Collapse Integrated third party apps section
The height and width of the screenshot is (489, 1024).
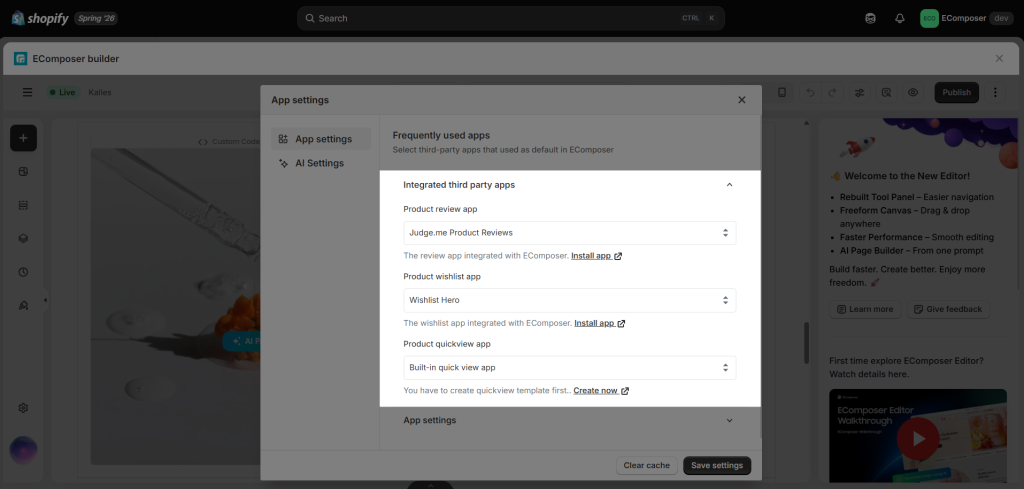pos(729,185)
